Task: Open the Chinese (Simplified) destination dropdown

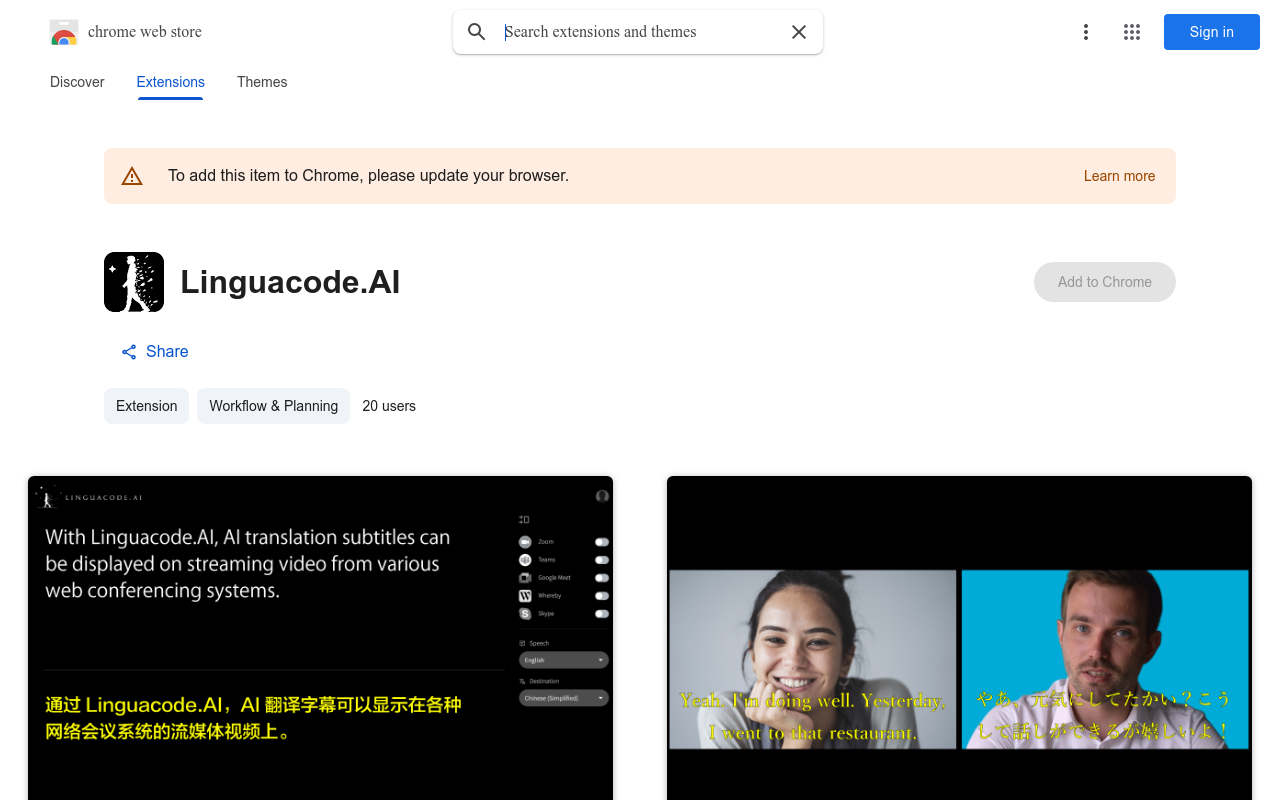Action: tap(564, 698)
